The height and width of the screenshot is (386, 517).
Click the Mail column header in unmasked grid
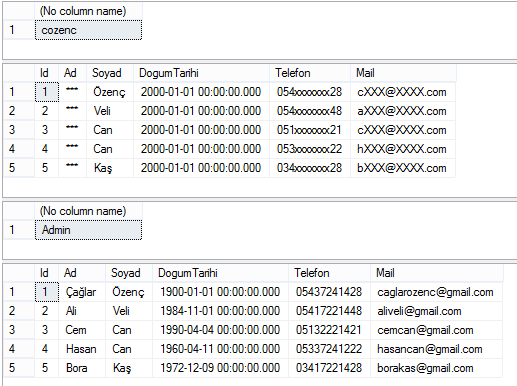coord(437,273)
